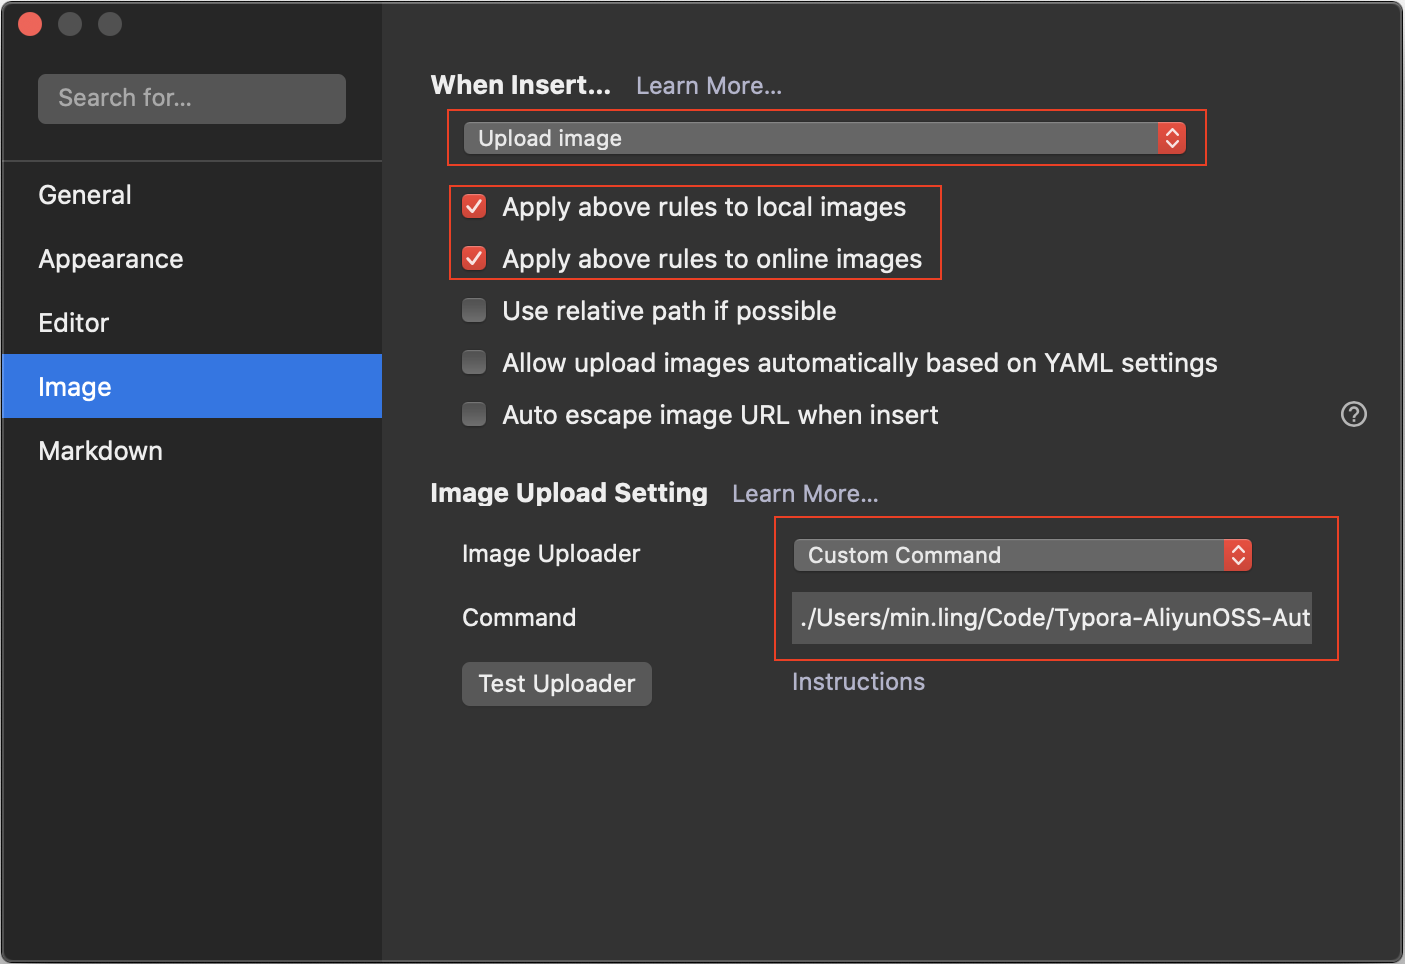This screenshot has height=964, width=1405.
Task: Open the Upload image dropdown
Action: point(825,138)
